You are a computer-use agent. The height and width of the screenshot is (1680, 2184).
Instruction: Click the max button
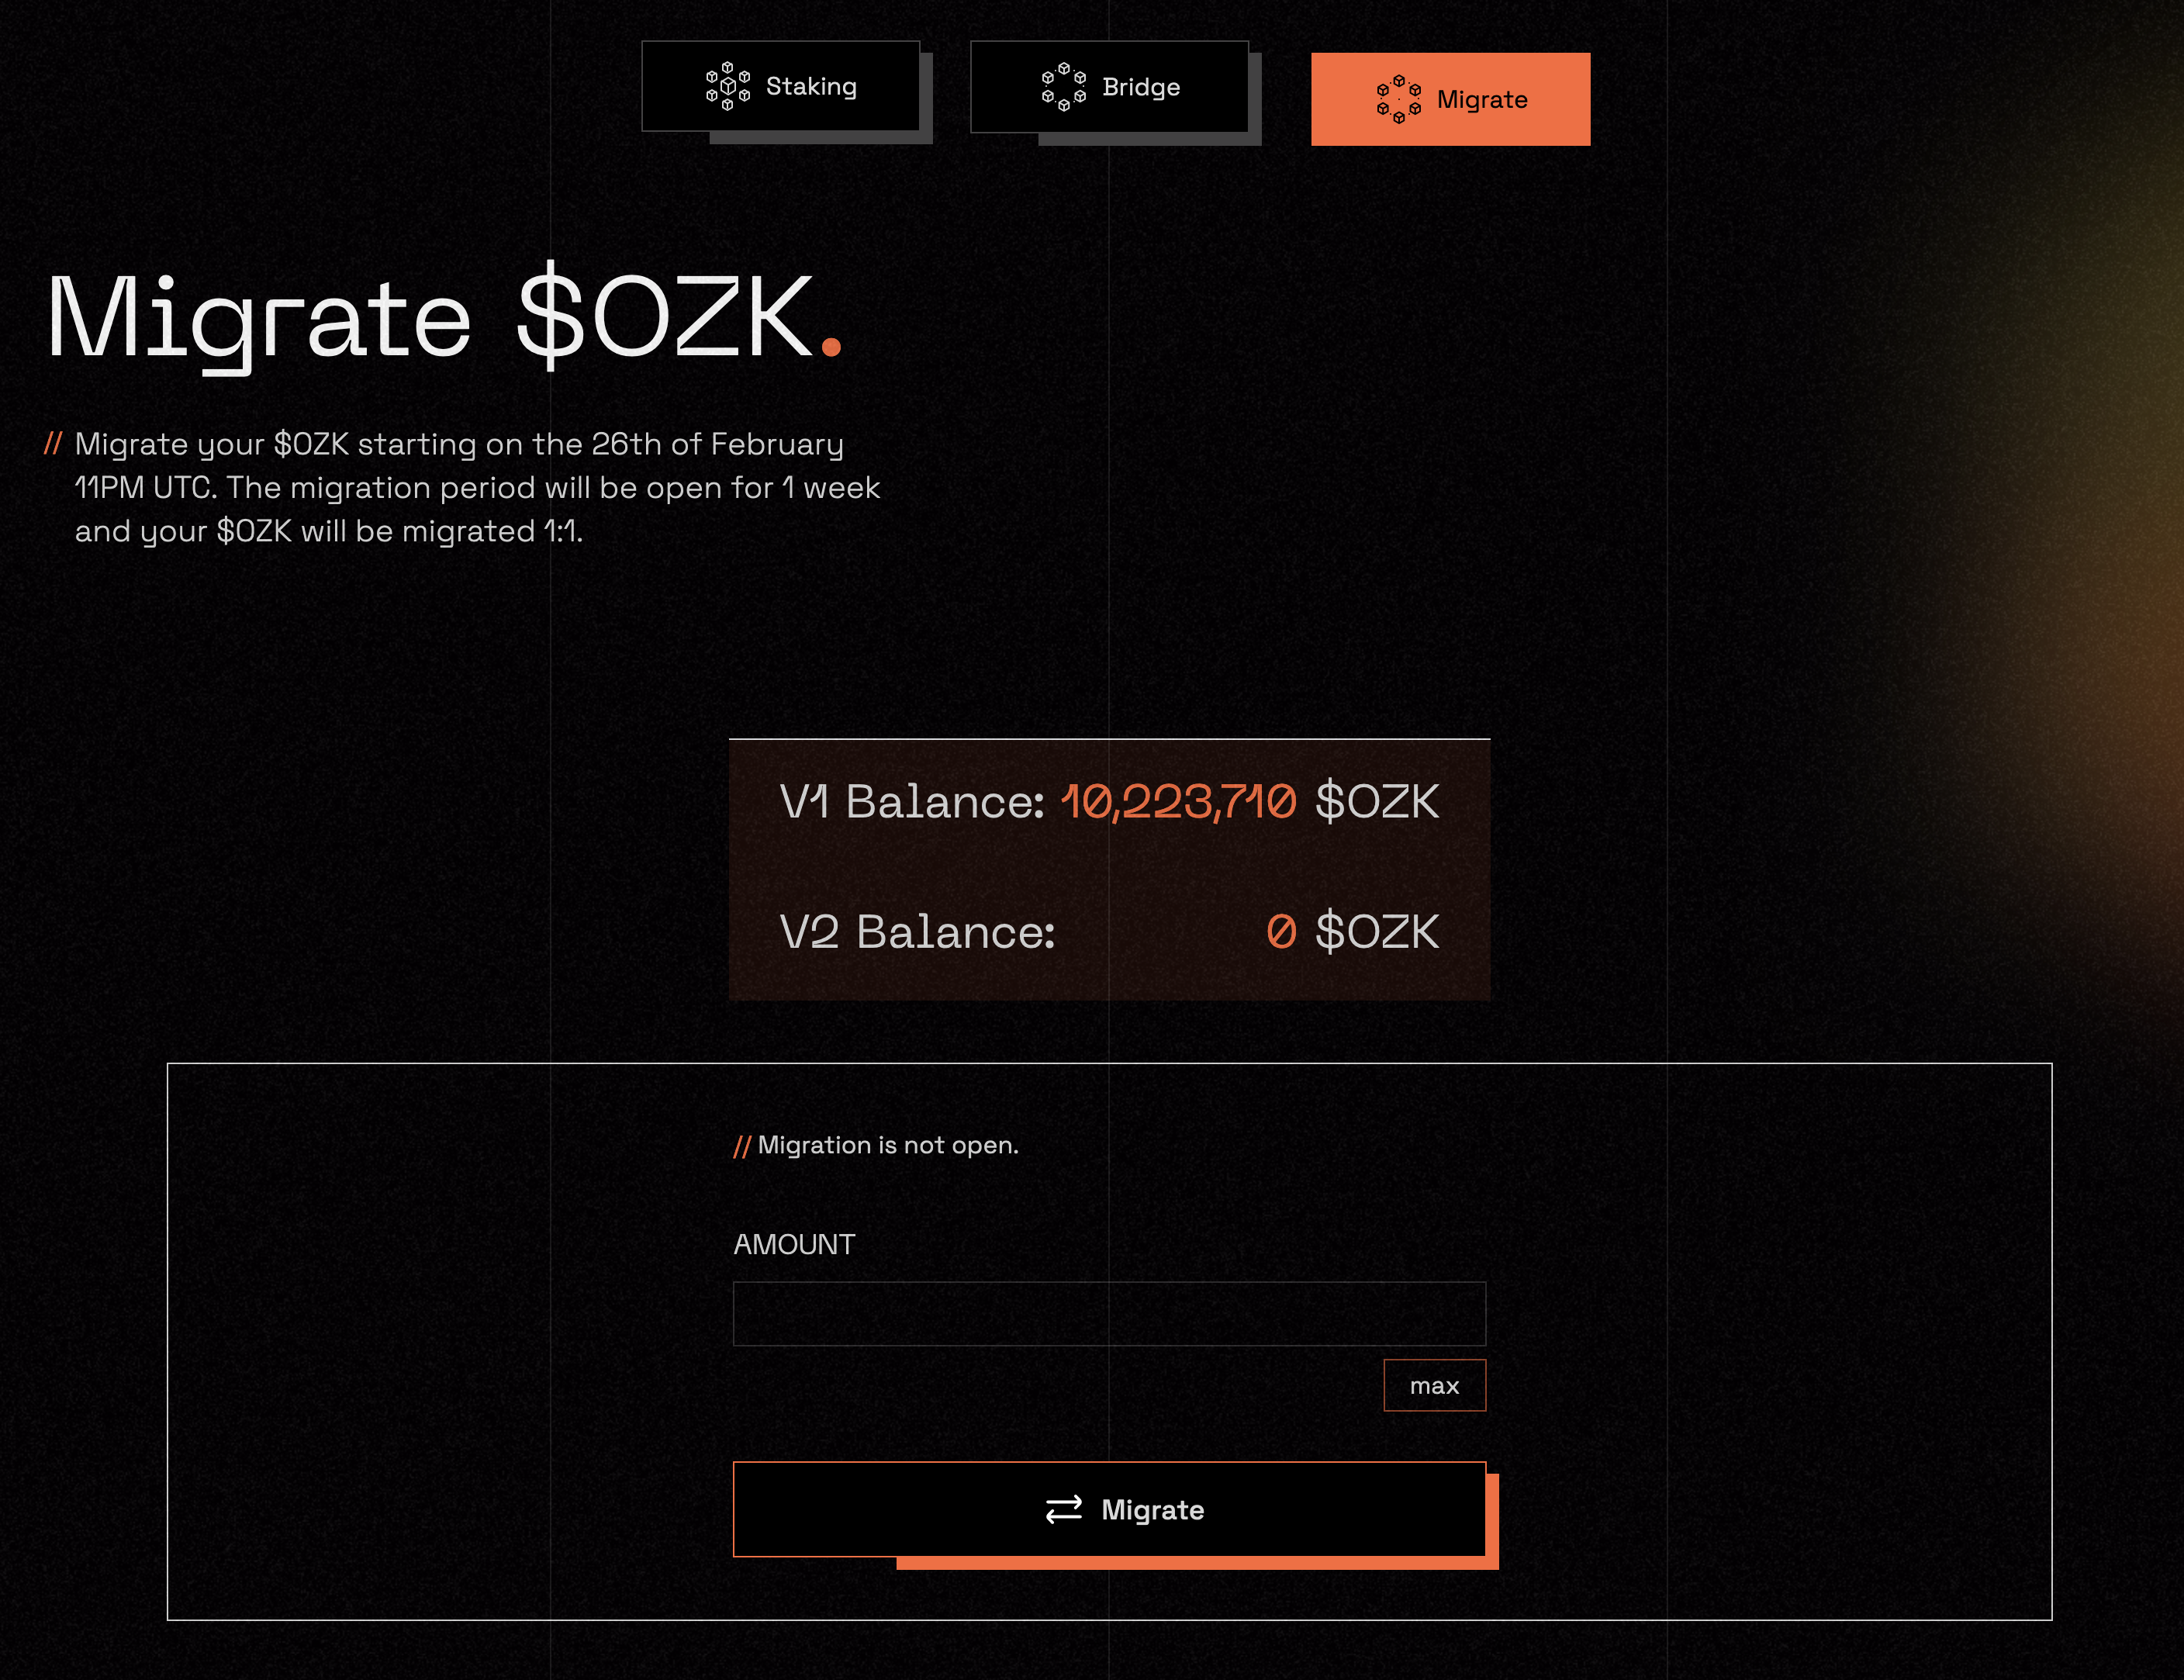coord(1434,1385)
